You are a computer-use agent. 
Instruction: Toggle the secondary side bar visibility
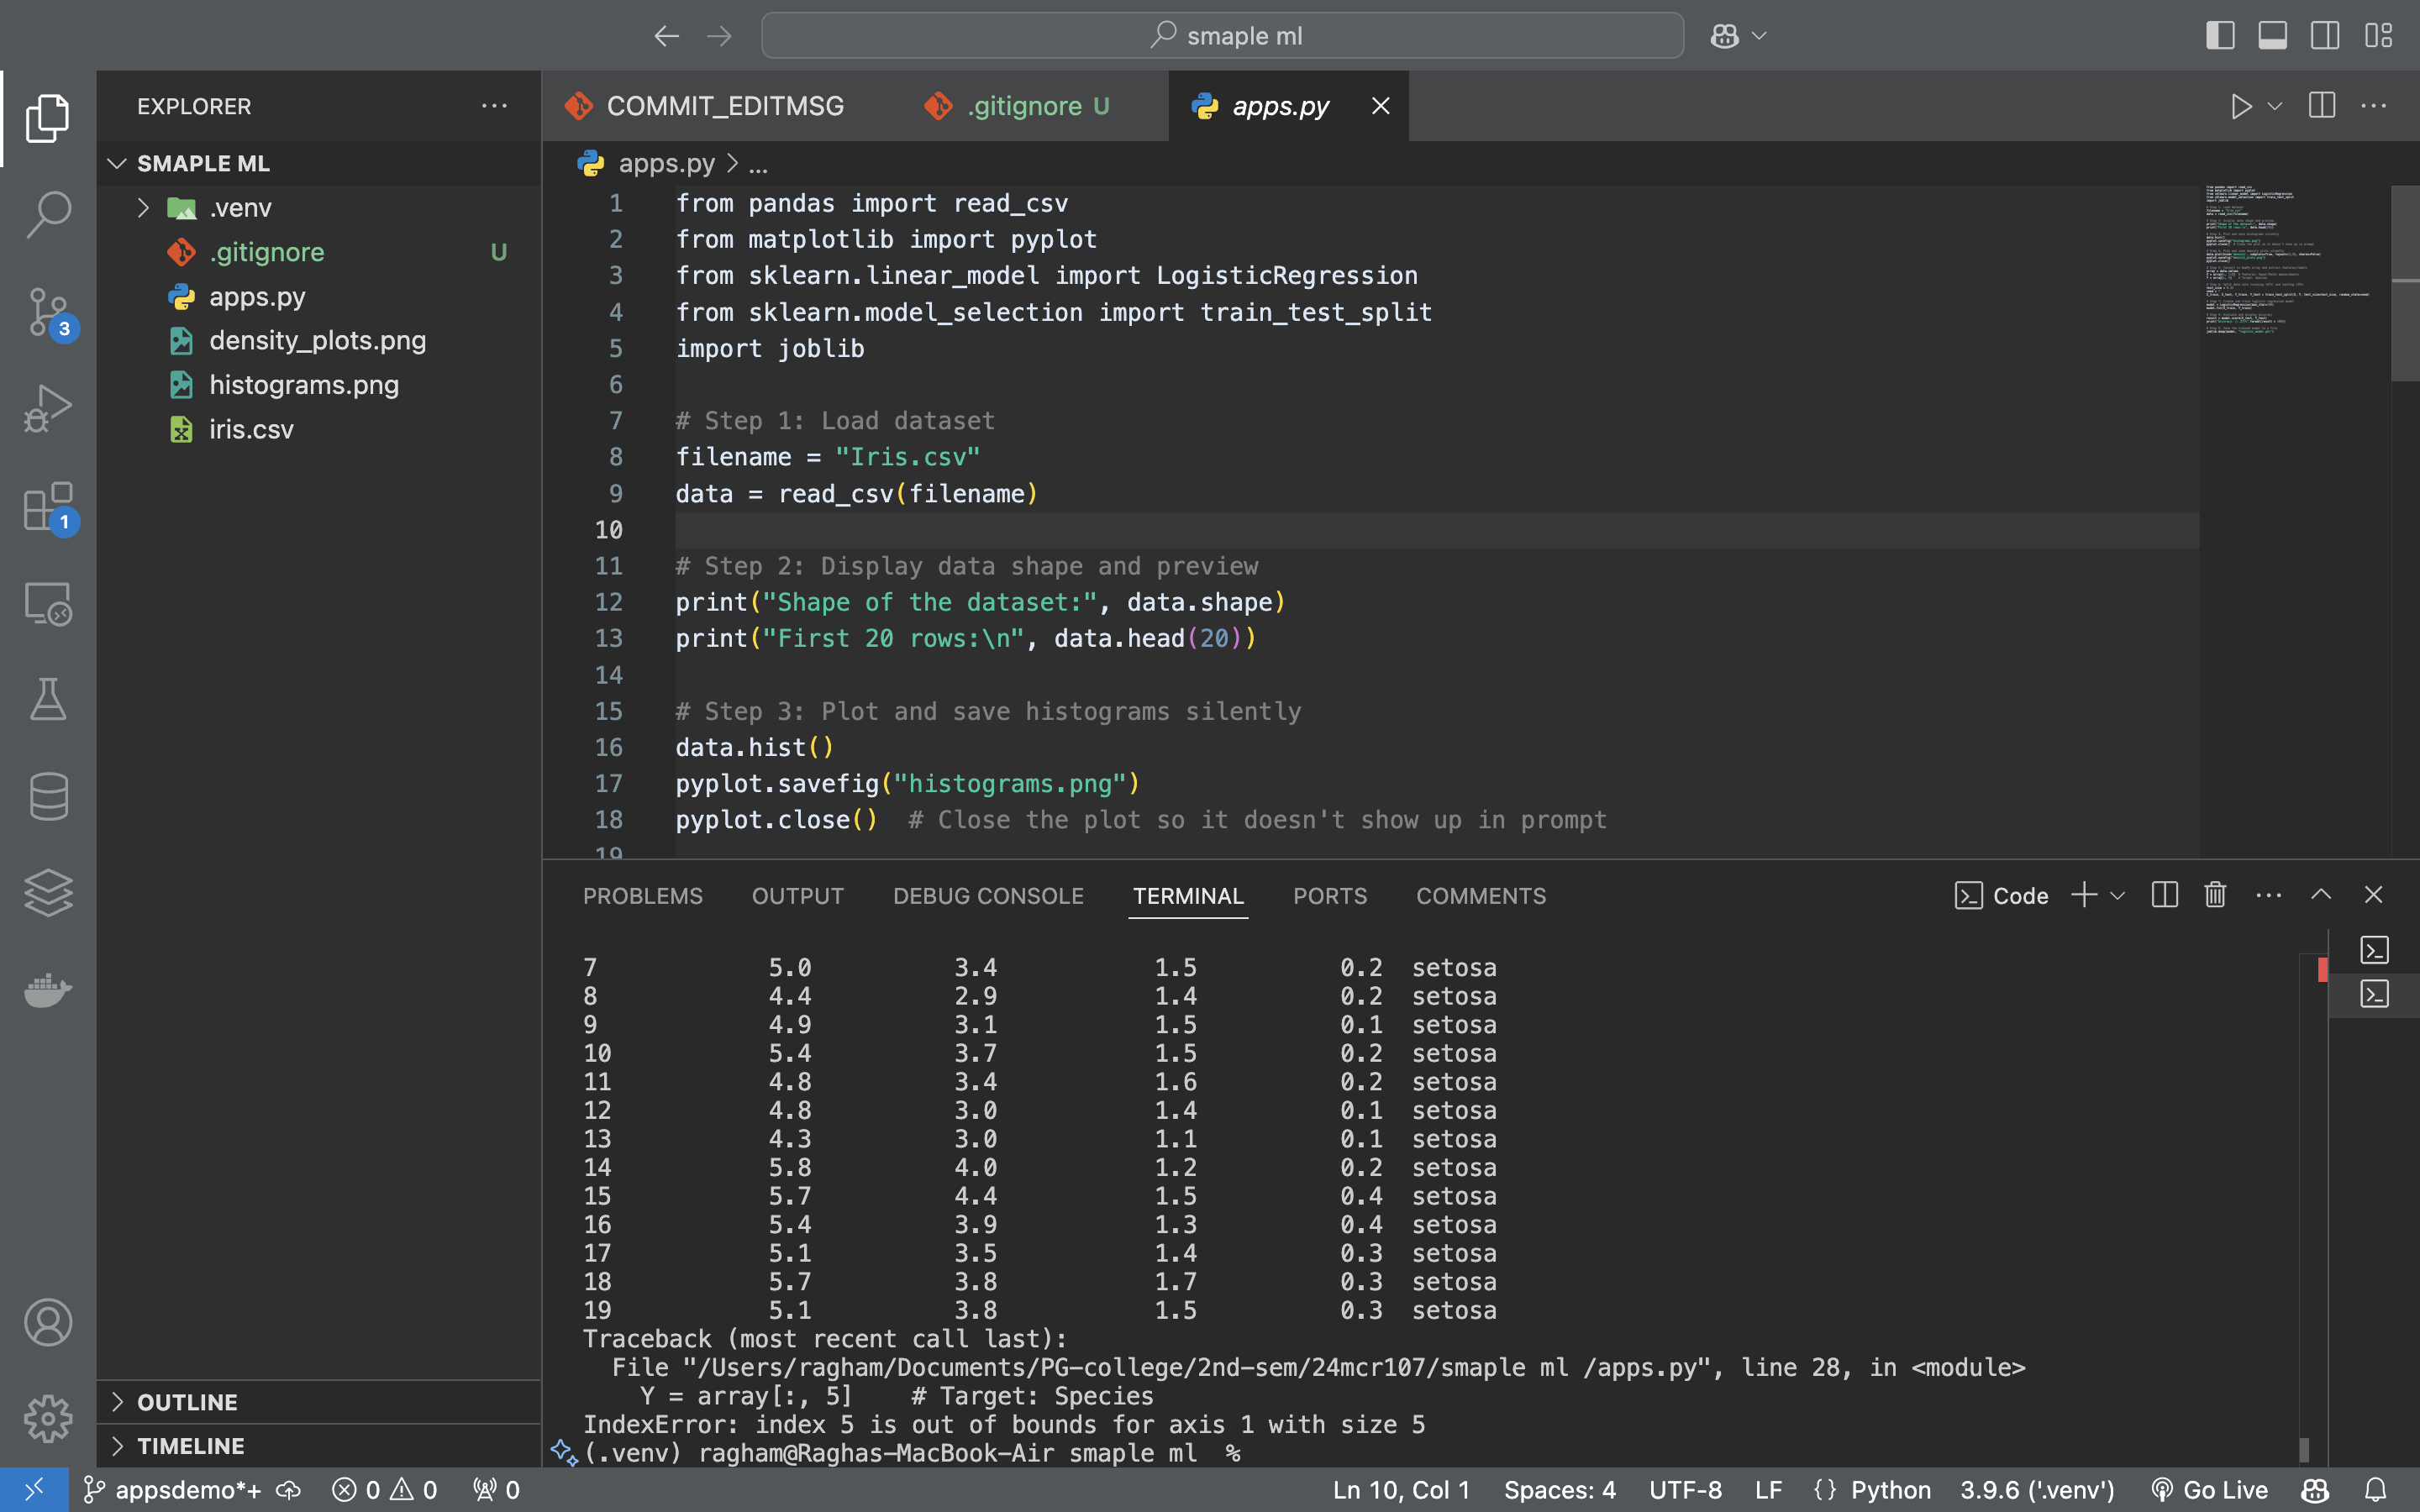(x=2325, y=36)
